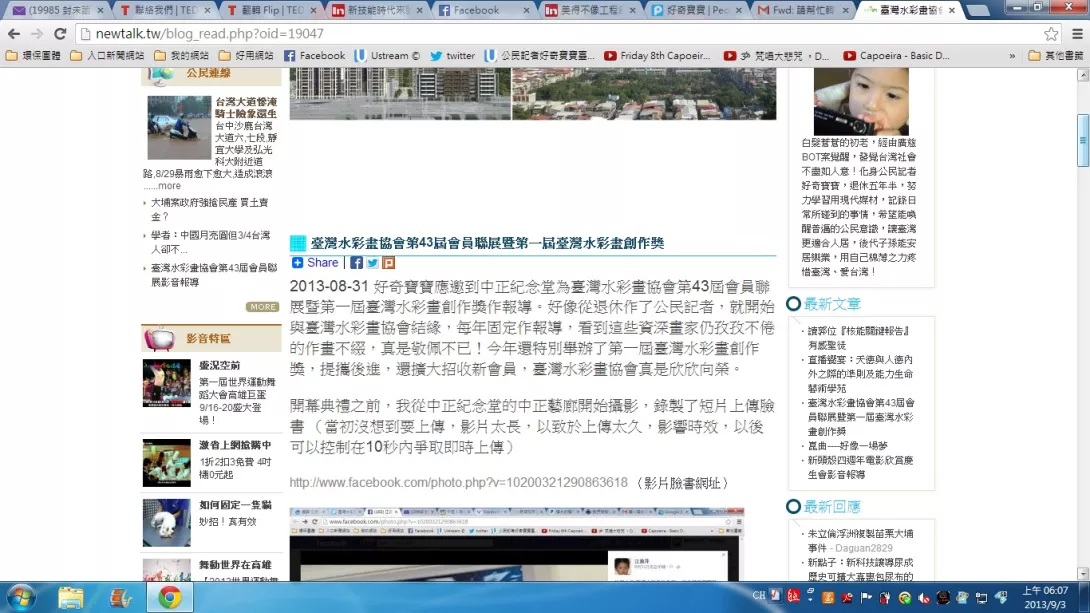Open the Action Center flag tray icon
Screen dimensions: 1090x613
[866, 597]
